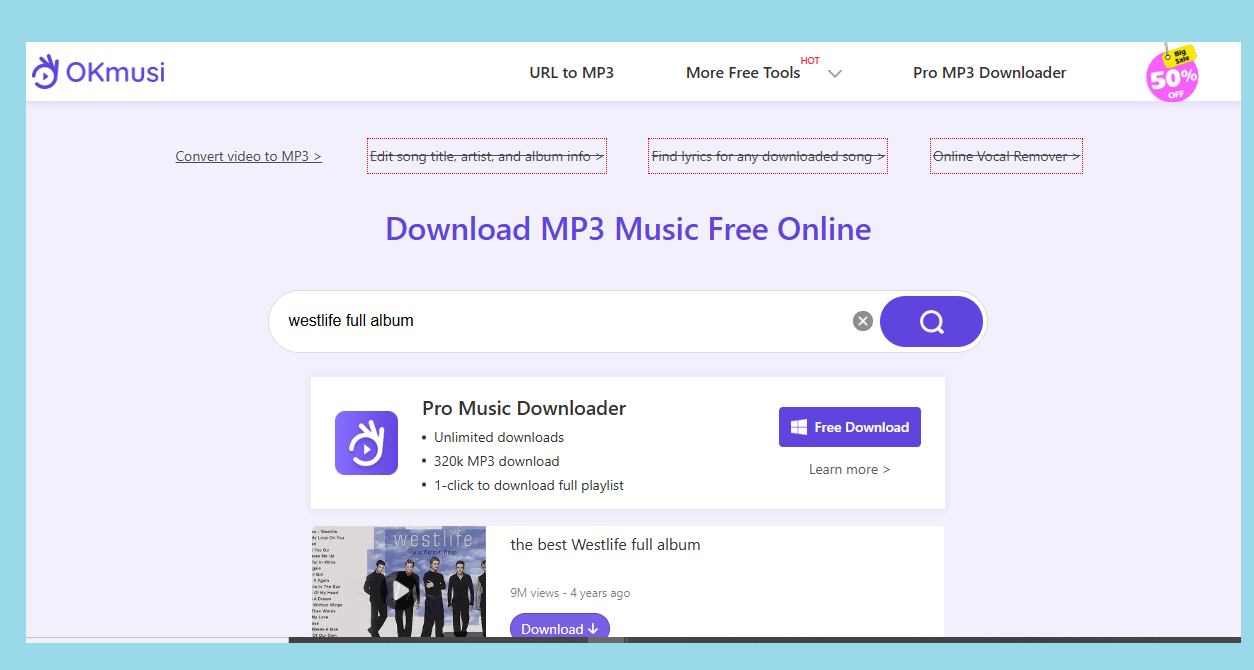Click the Download button for Westlife album
This screenshot has width=1254, height=670.
pos(560,627)
